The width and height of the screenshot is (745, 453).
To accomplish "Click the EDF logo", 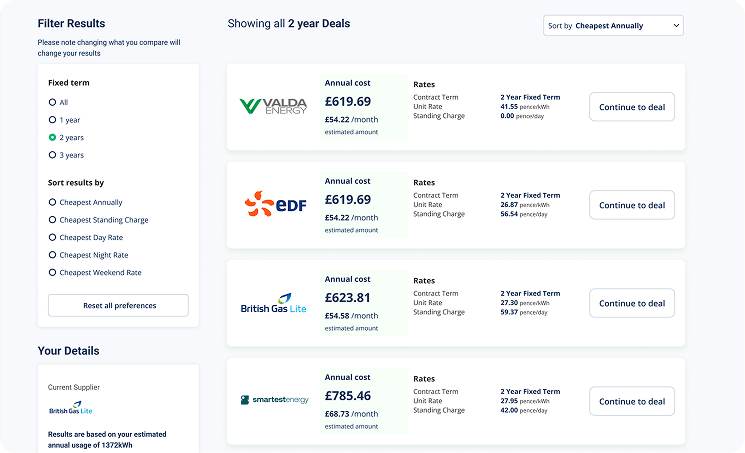I will click(275, 204).
